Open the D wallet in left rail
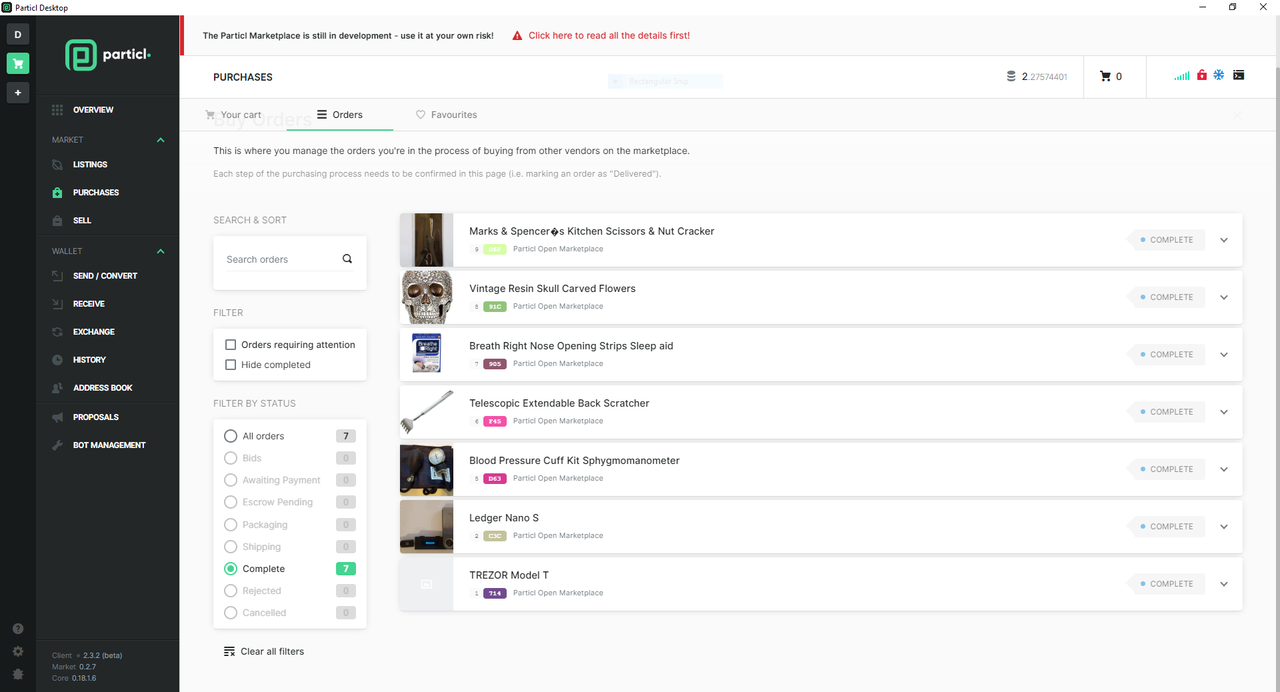1280x692 pixels. point(18,35)
